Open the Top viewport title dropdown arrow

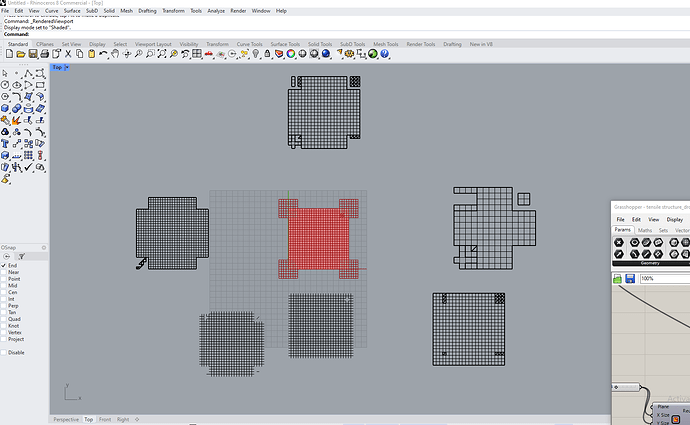coord(67,67)
